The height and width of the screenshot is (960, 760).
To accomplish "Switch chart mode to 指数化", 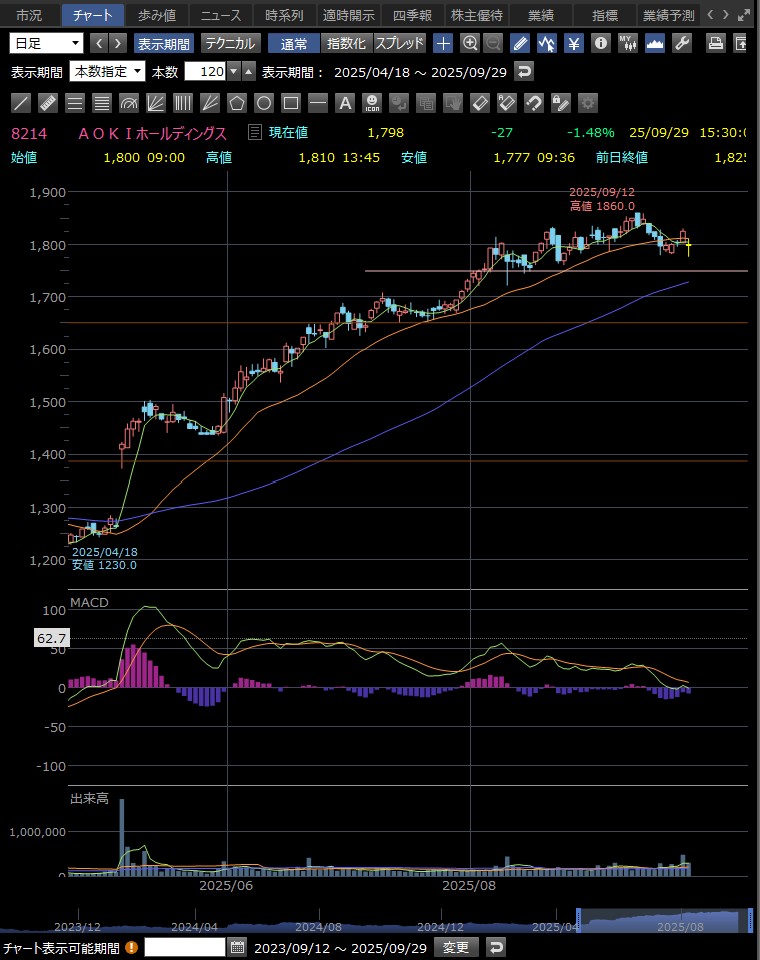I will (x=347, y=43).
